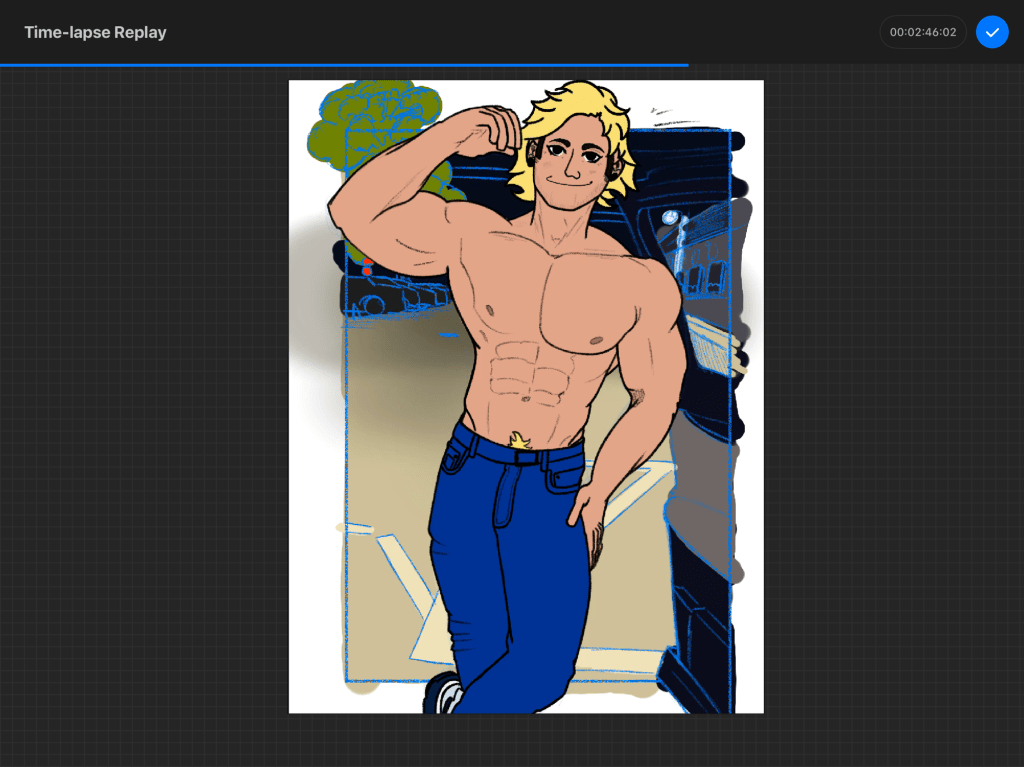The height and width of the screenshot is (767, 1024).
Task: Click the blue filled portion of the replay progress bar
Action: pyautogui.click(x=340, y=65)
